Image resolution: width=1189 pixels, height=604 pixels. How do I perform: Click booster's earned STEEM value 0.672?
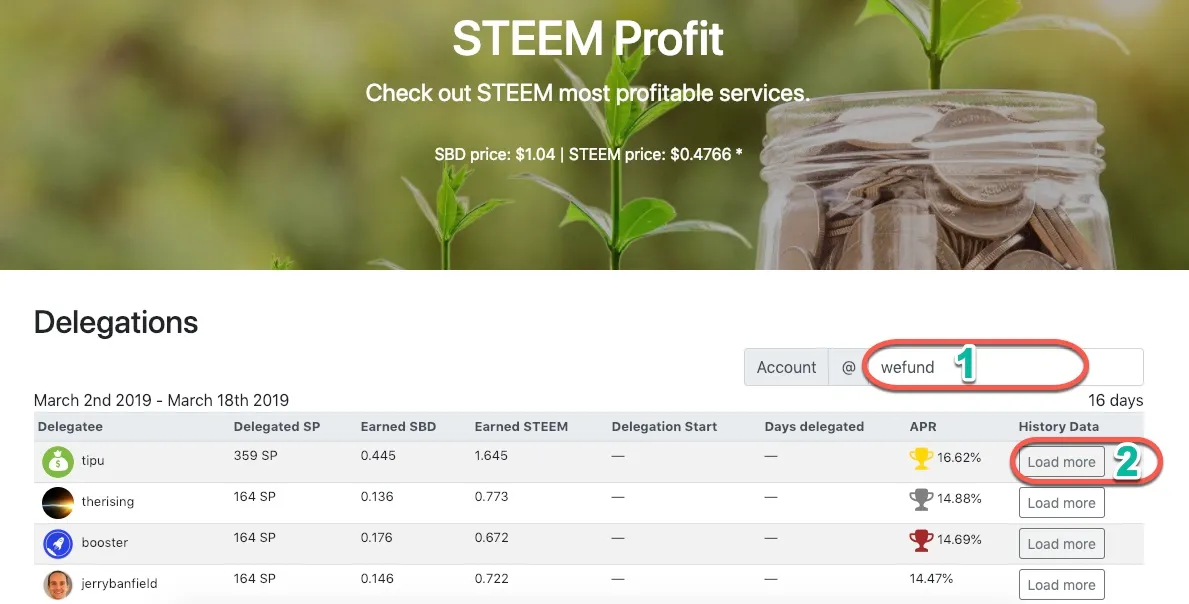(x=491, y=538)
